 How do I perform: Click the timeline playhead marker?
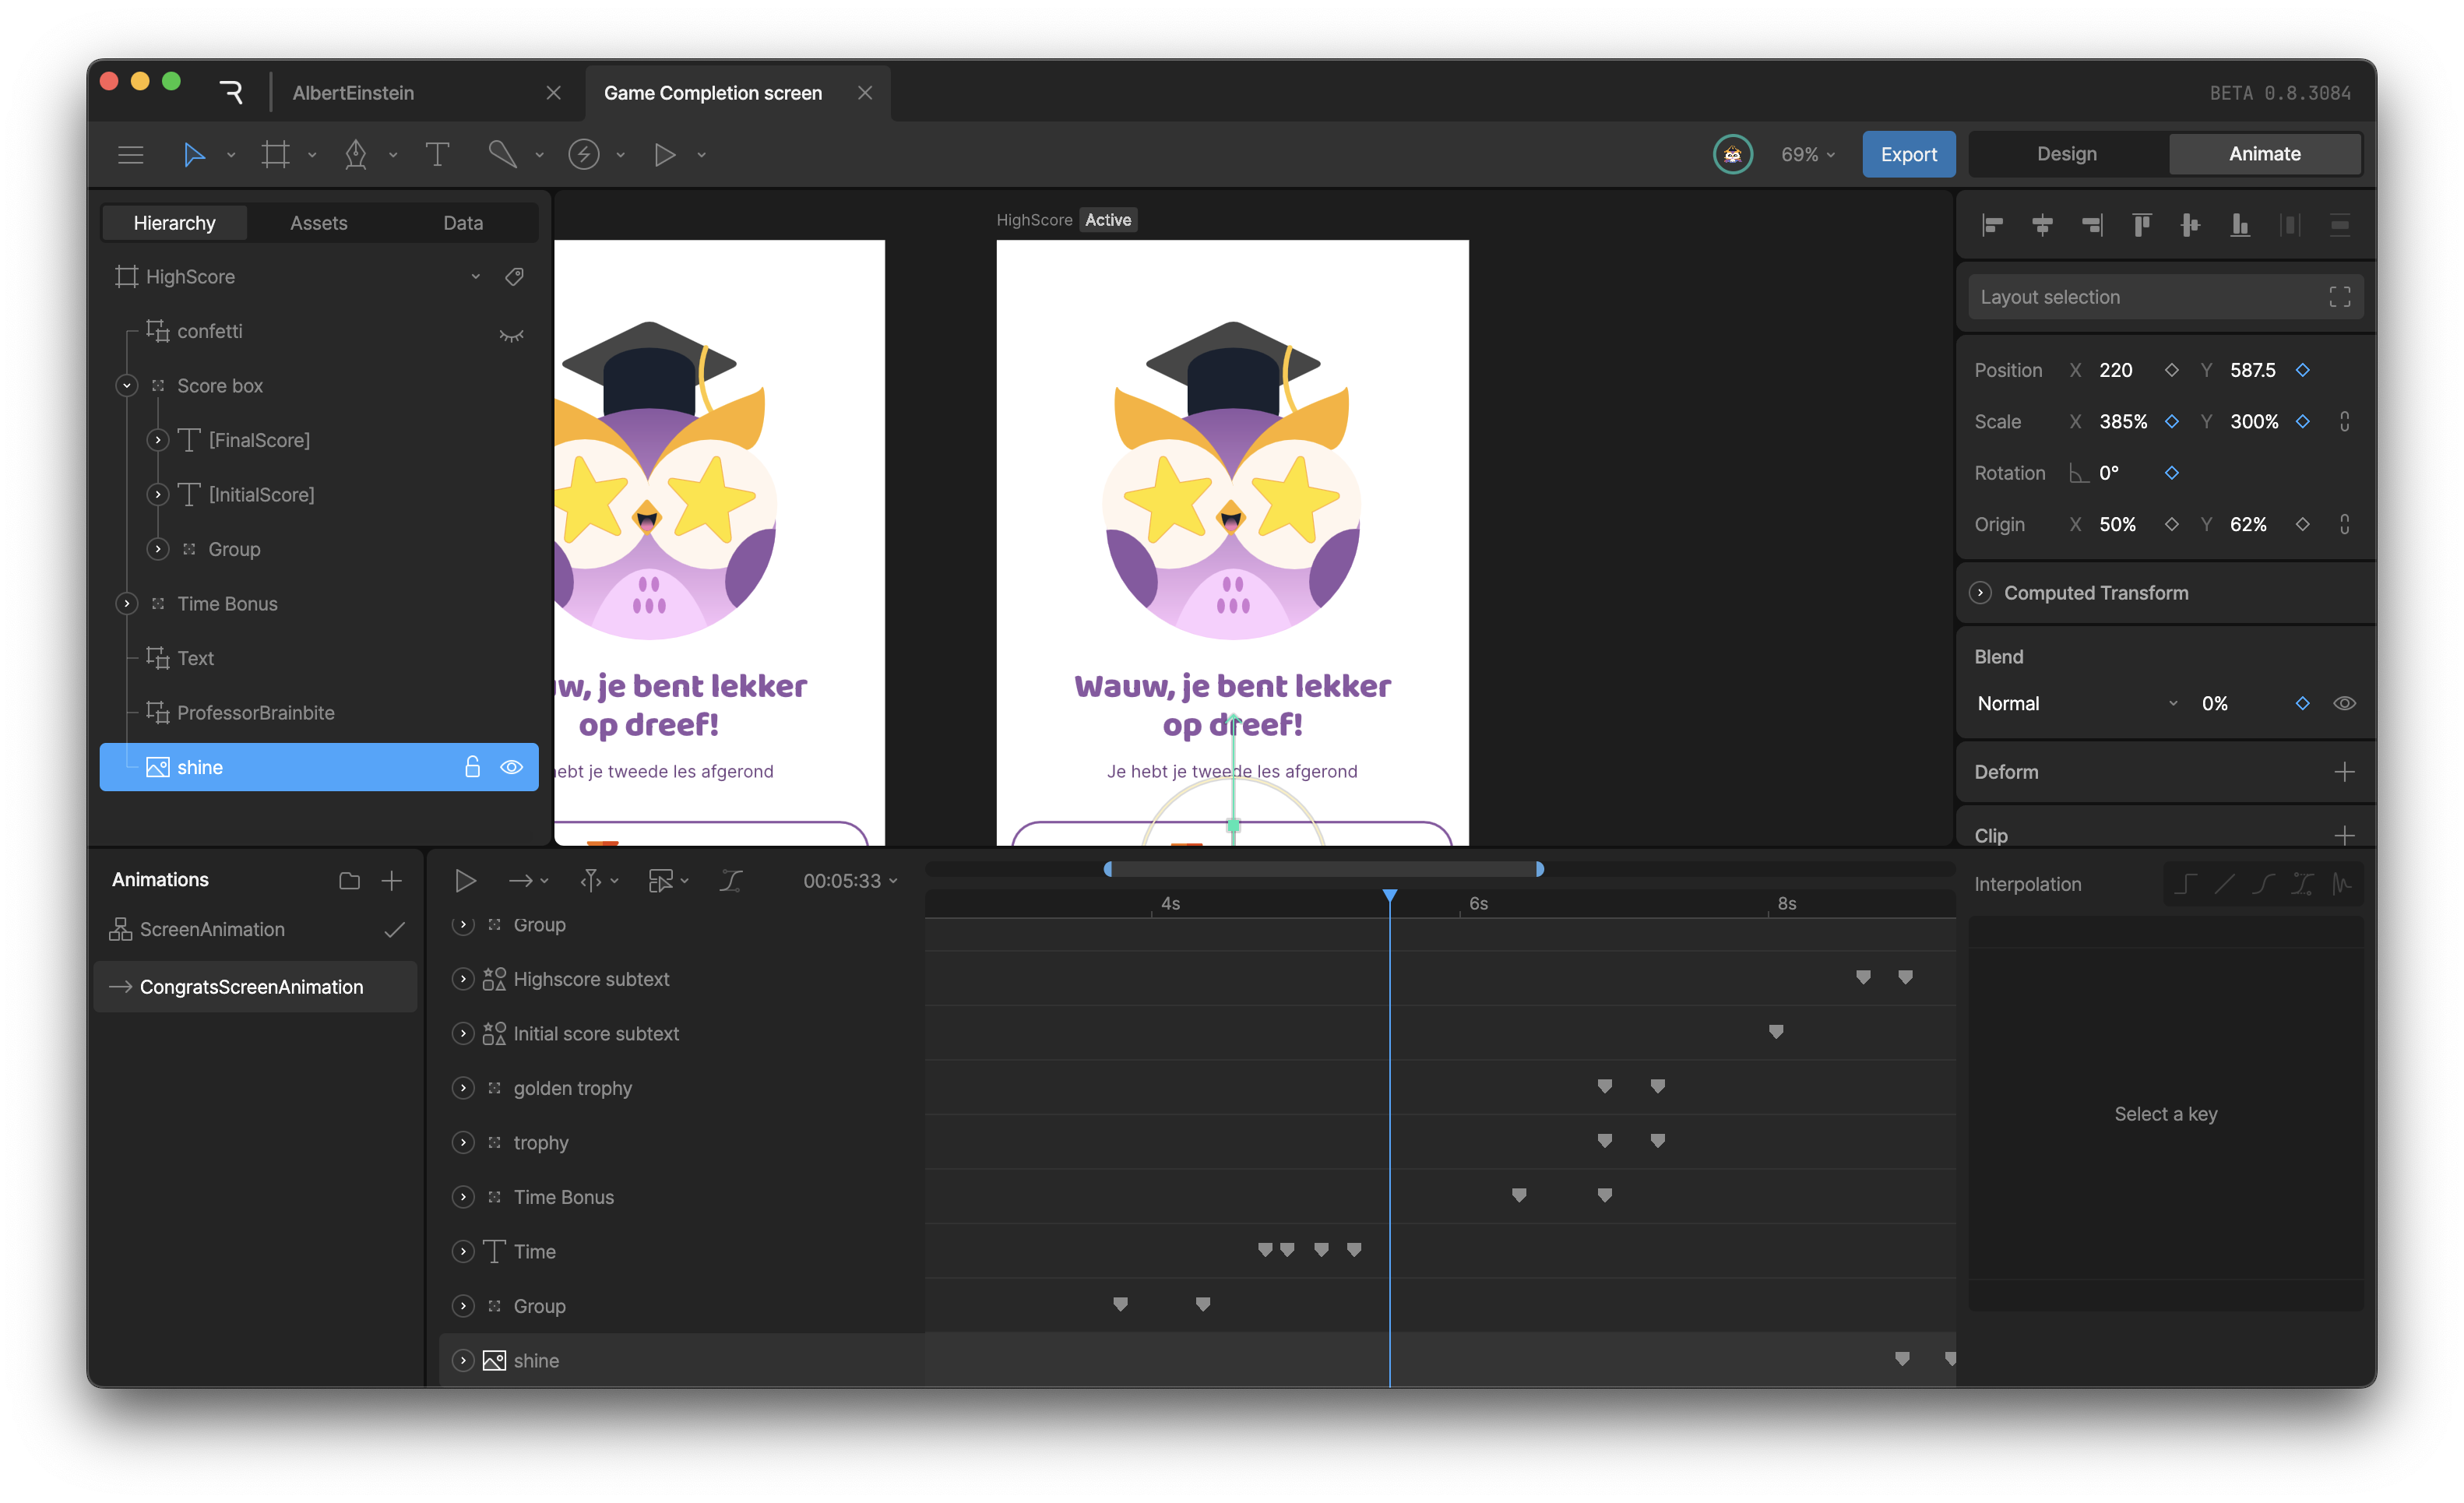(x=1390, y=895)
